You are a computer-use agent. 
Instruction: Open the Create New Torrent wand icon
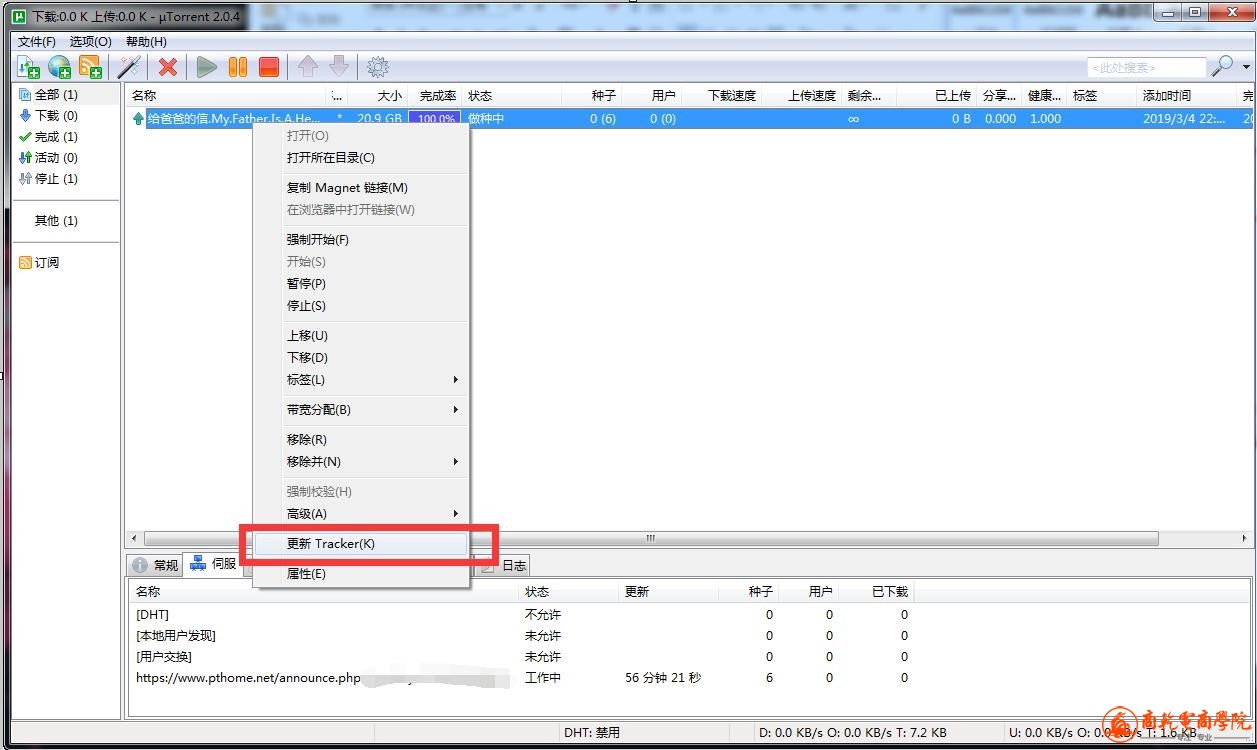click(x=129, y=67)
